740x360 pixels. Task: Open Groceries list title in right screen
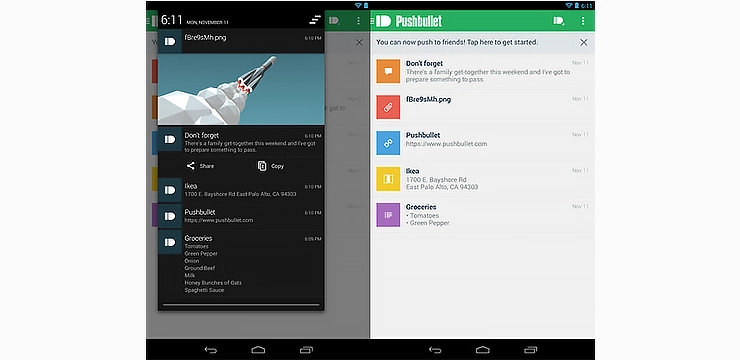click(421, 207)
